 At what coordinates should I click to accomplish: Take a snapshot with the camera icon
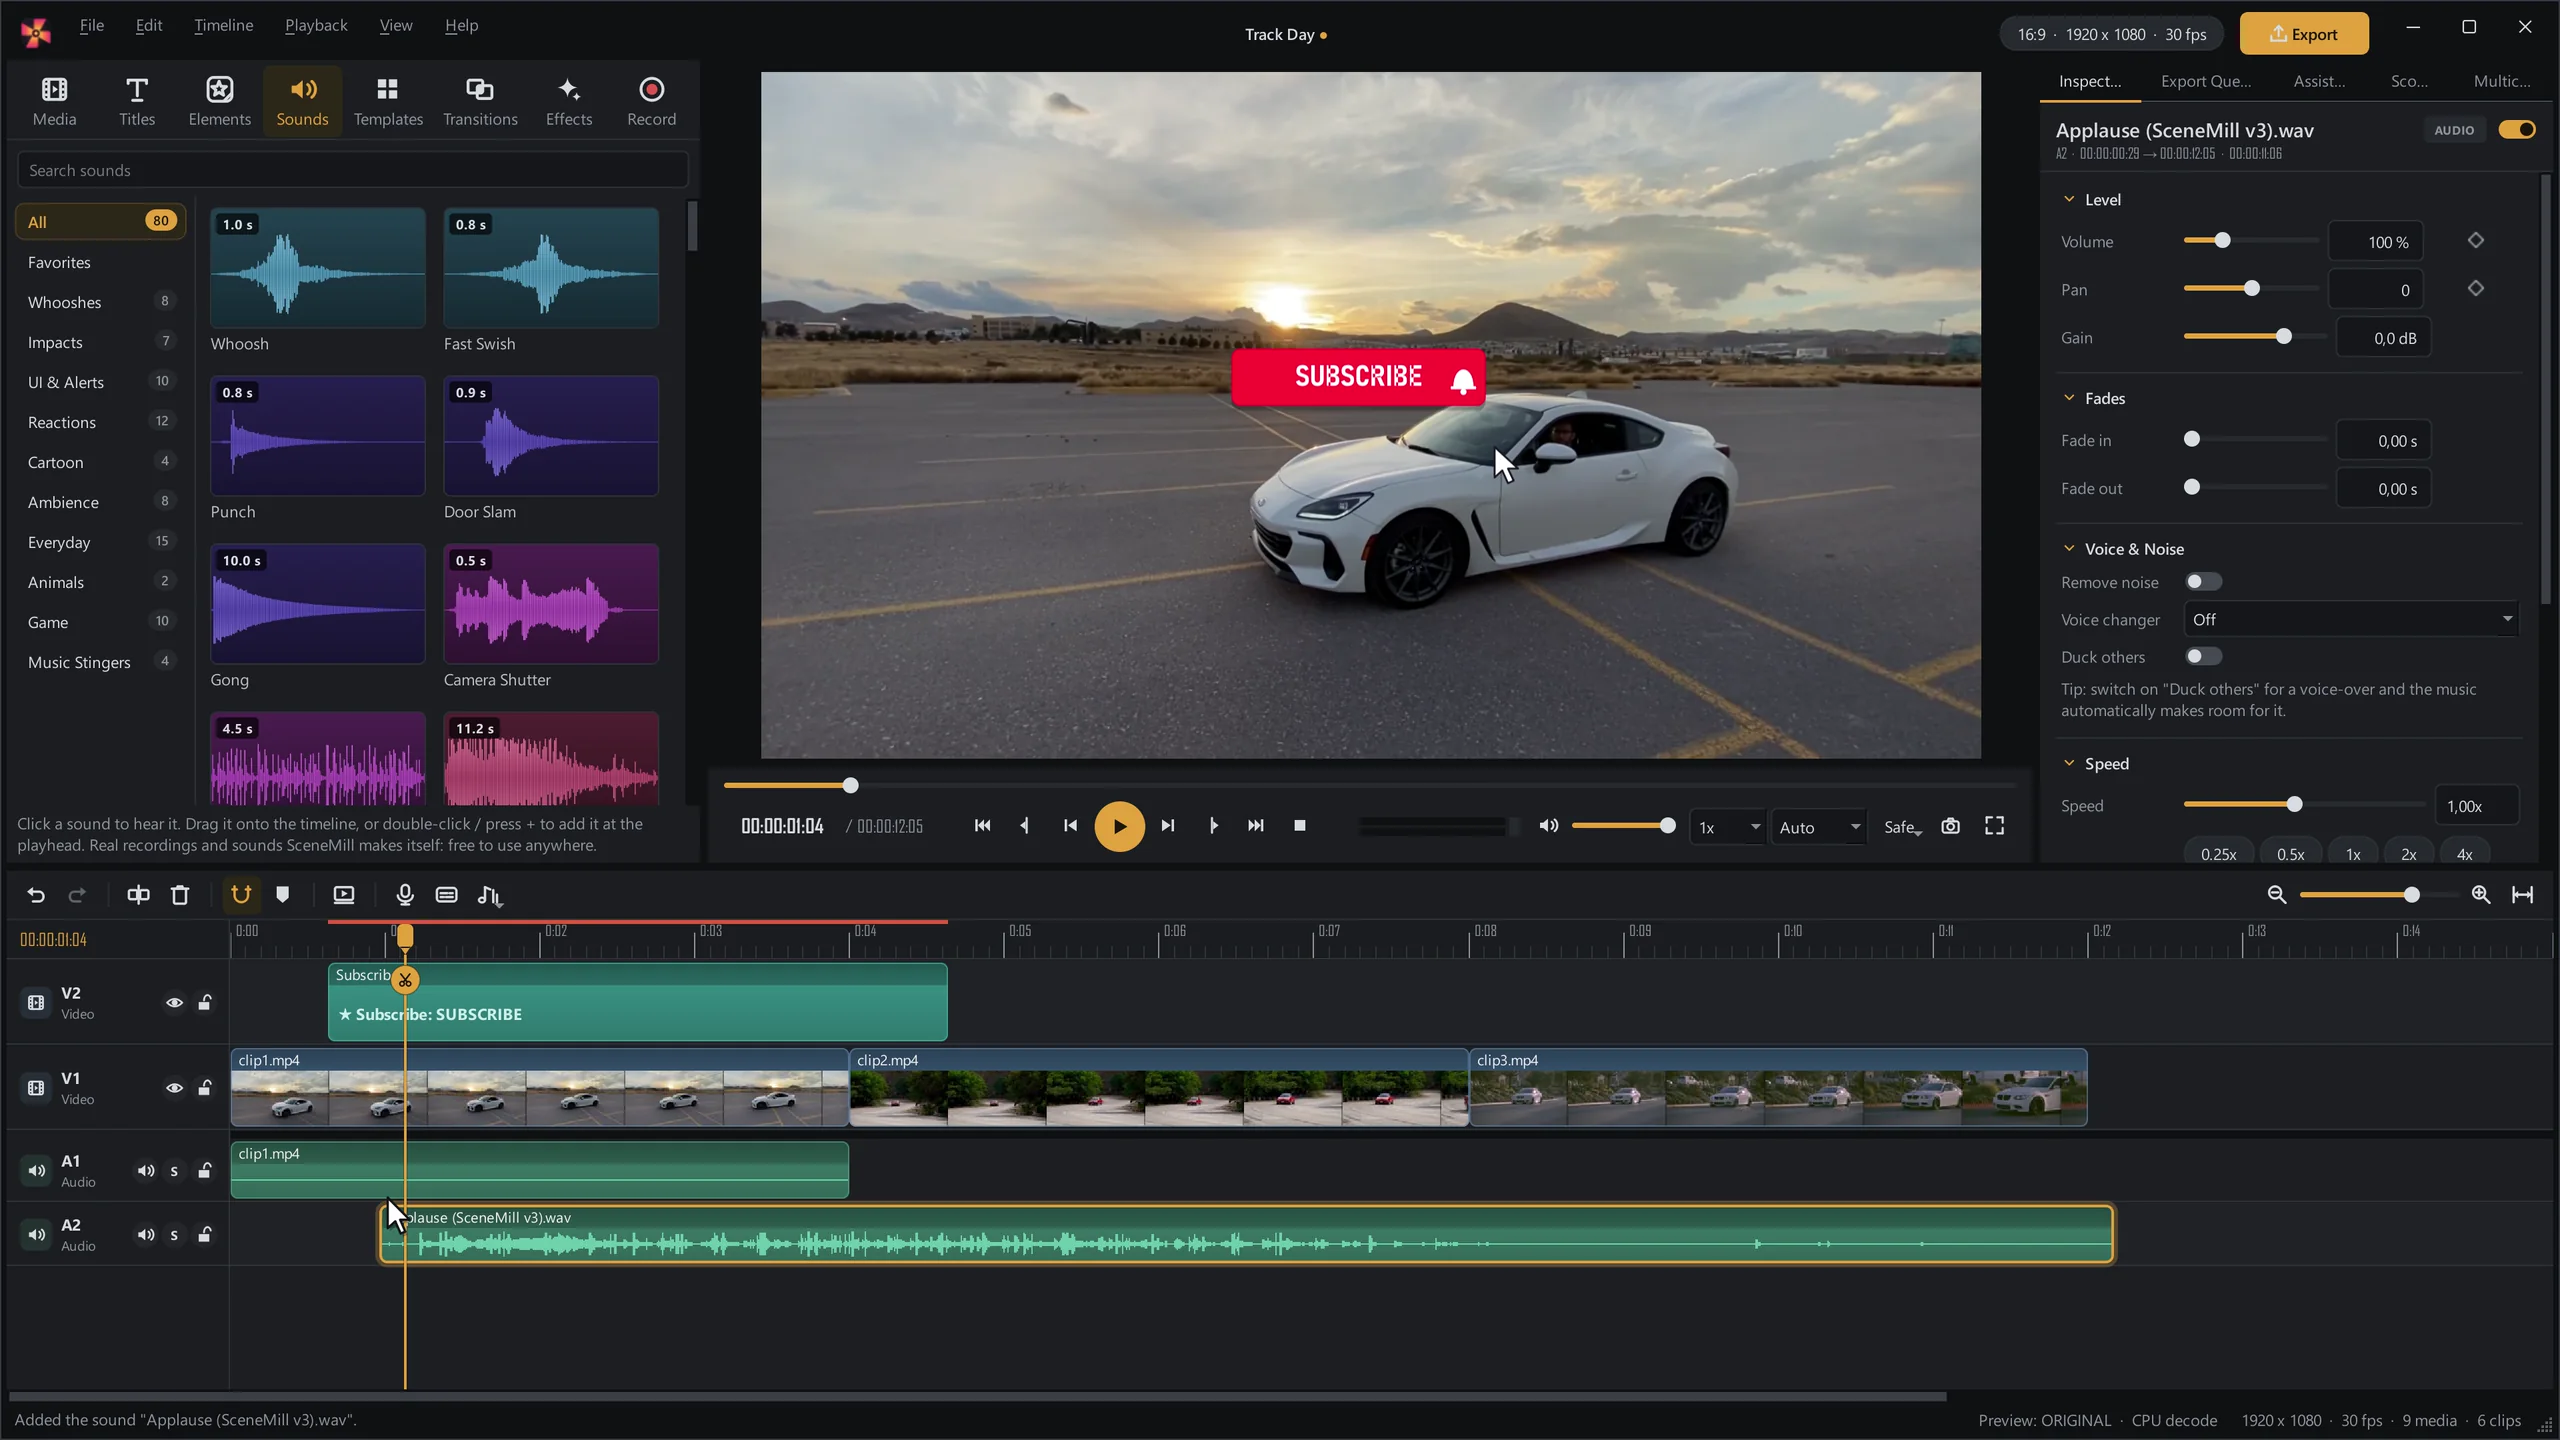1950,826
